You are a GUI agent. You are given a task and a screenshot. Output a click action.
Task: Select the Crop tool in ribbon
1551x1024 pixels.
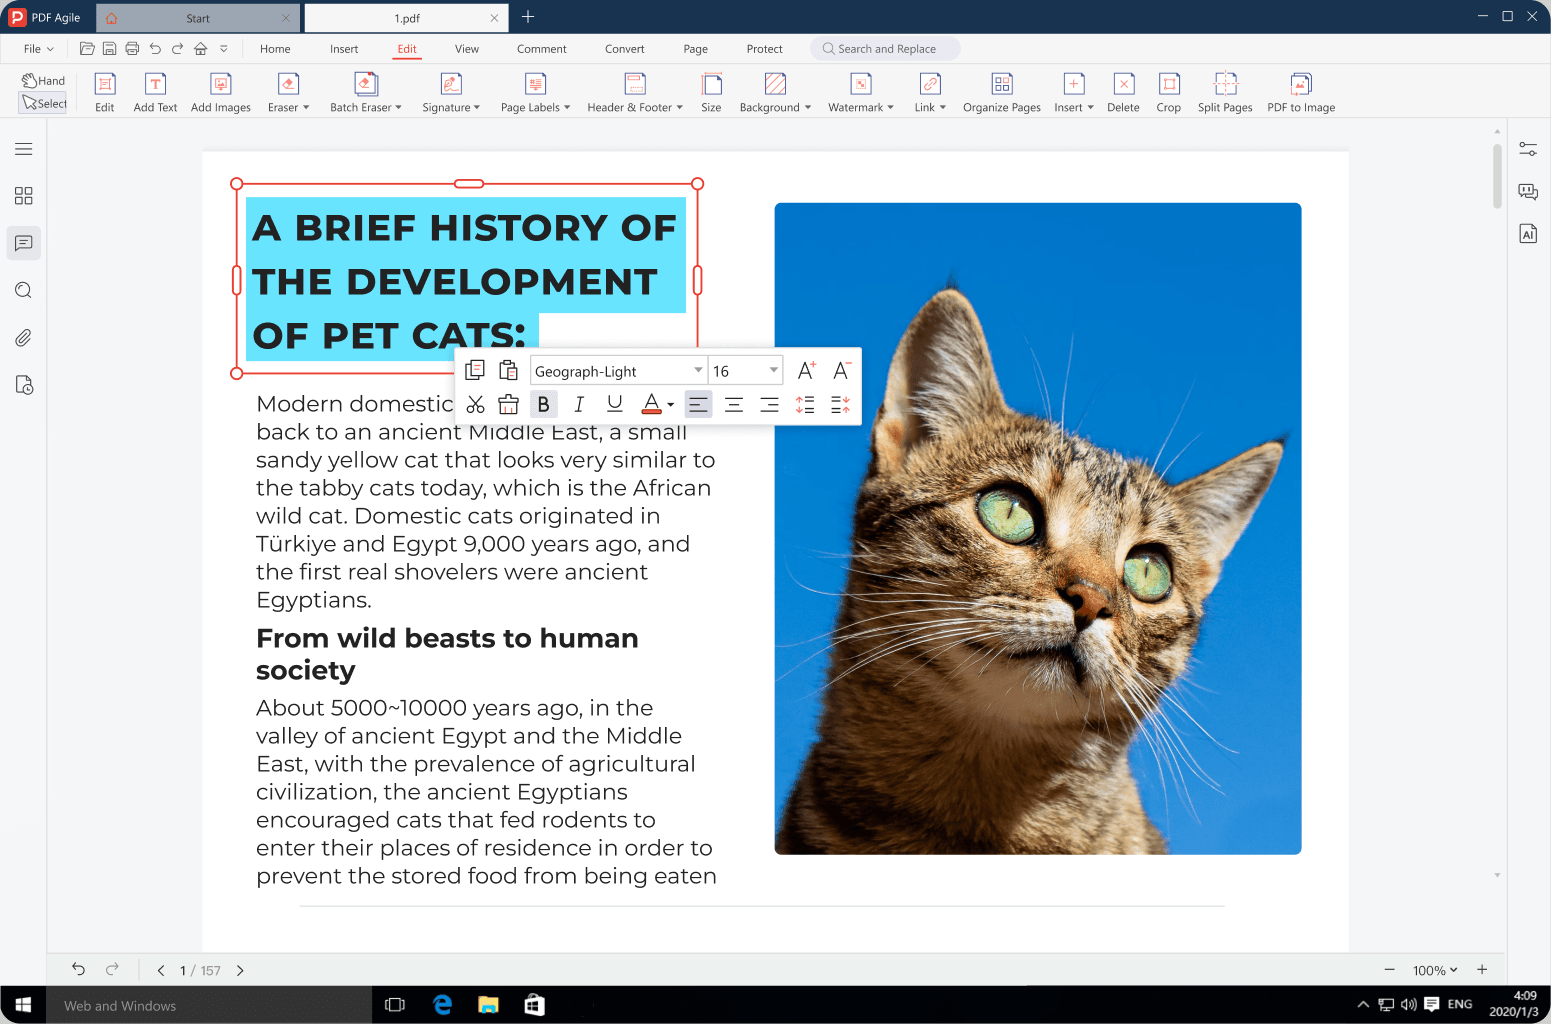point(1168,92)
